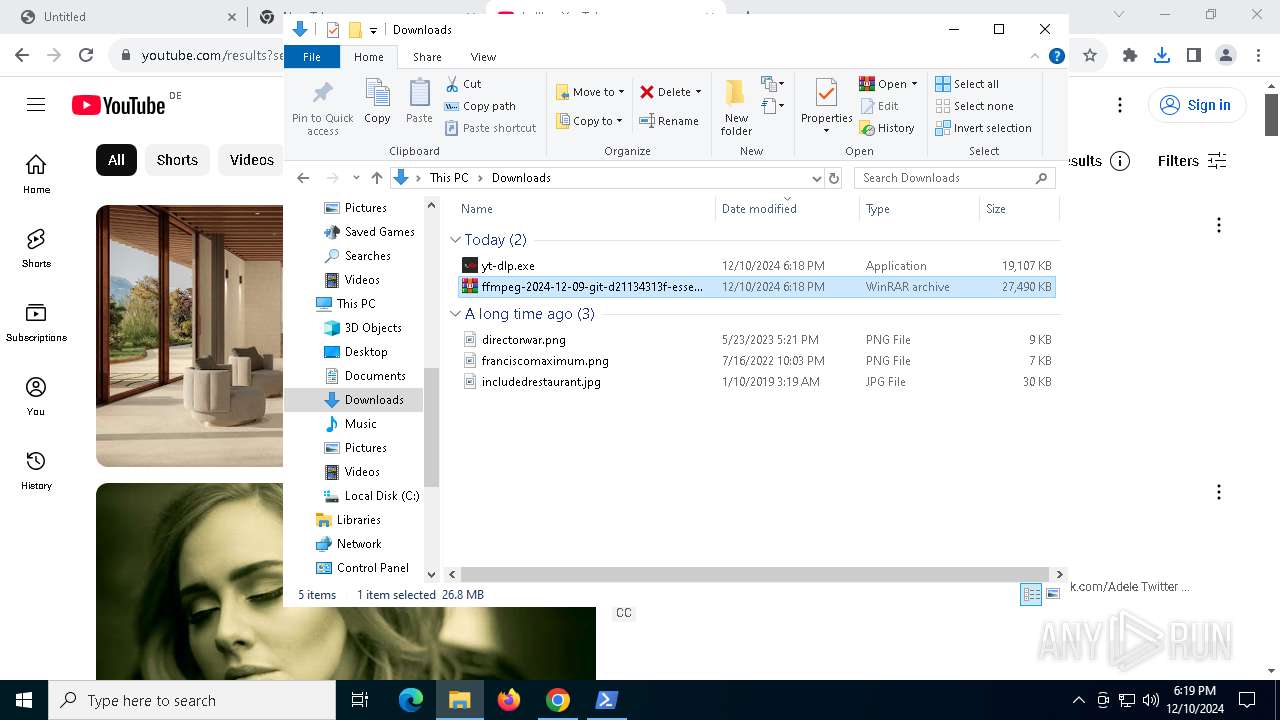Open YouTube Home in sidebar
Viewport: 1280px width, 720px height.
tap(36, 174)
